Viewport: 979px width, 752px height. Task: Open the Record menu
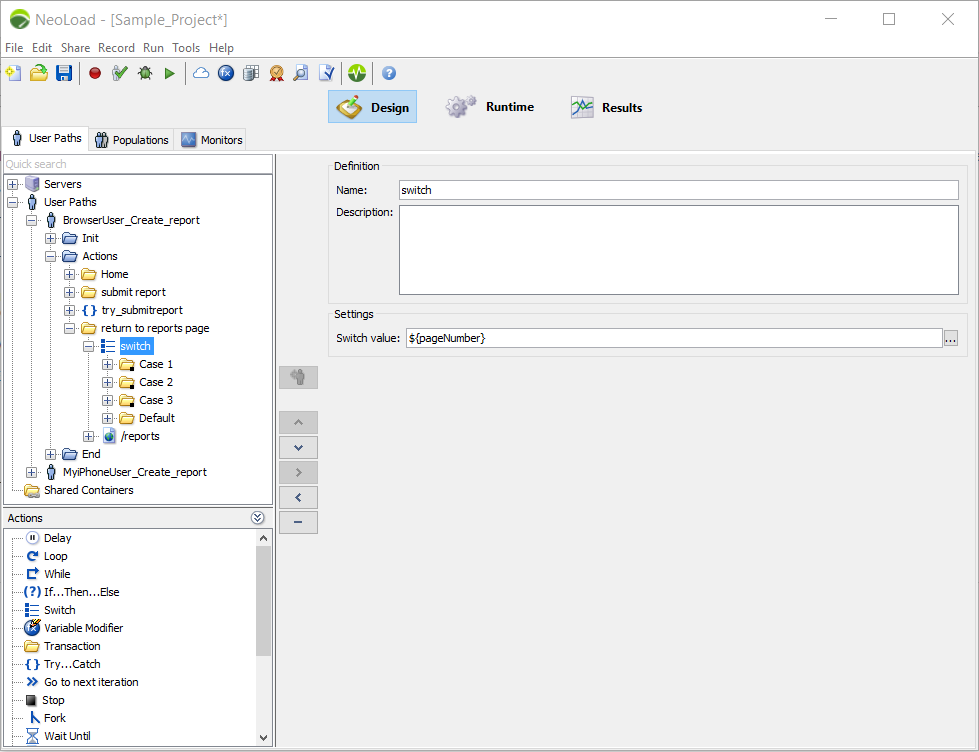point(116,48)
